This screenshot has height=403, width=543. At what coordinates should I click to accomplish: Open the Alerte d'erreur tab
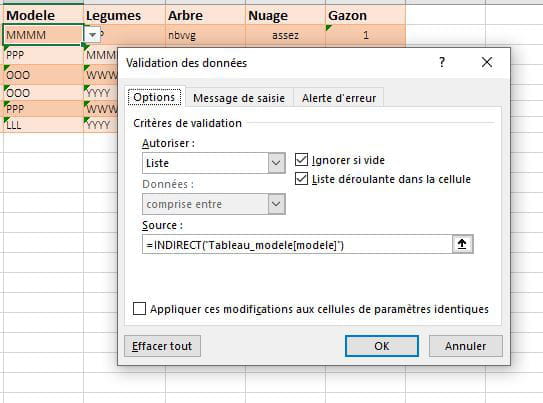coord(339,98)
